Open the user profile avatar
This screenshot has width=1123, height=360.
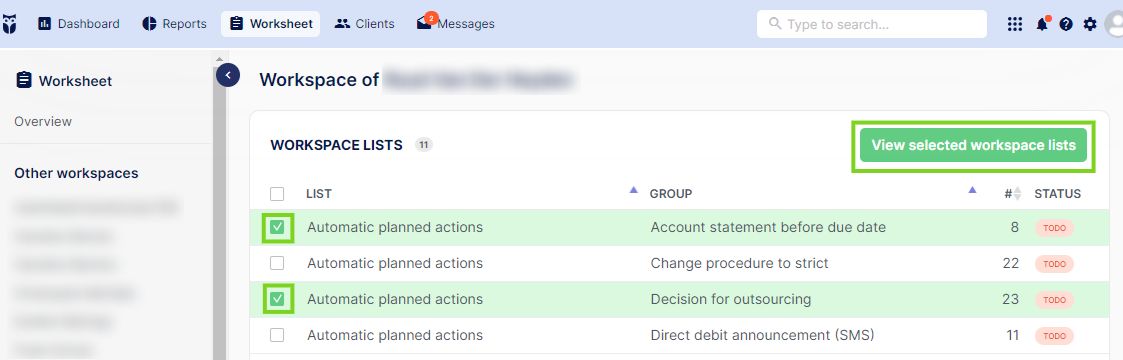click(1114, 24)
